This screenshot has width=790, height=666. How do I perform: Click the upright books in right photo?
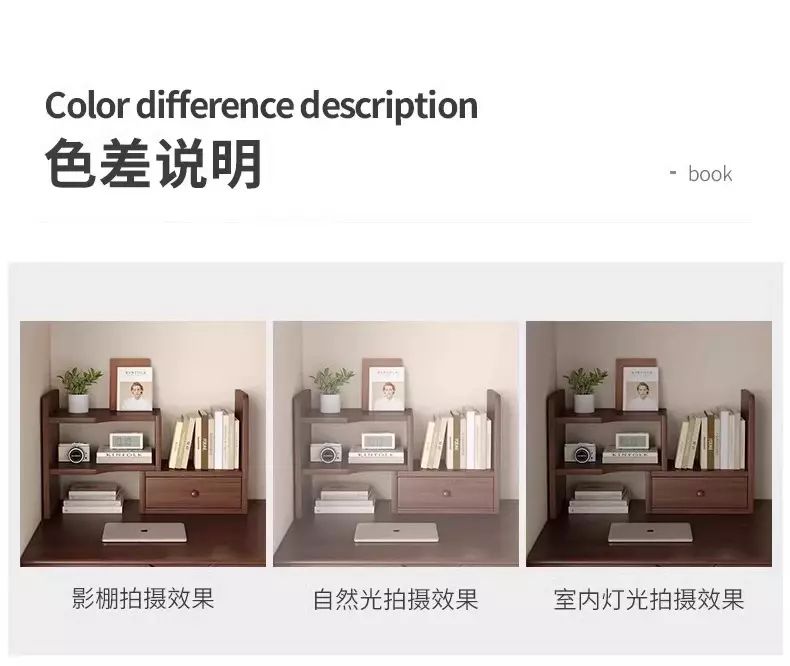tap(710, 441)
